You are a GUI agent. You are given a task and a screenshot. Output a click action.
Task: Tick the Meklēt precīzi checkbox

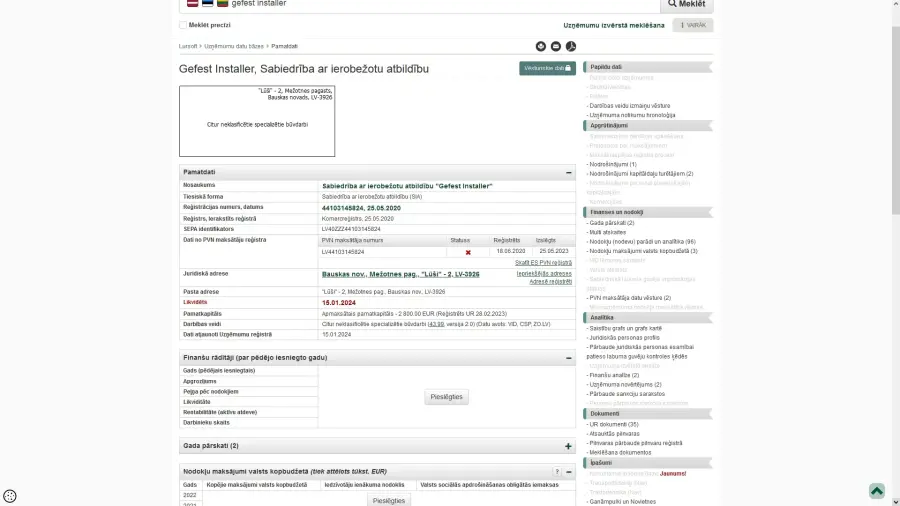coord(183,25)
